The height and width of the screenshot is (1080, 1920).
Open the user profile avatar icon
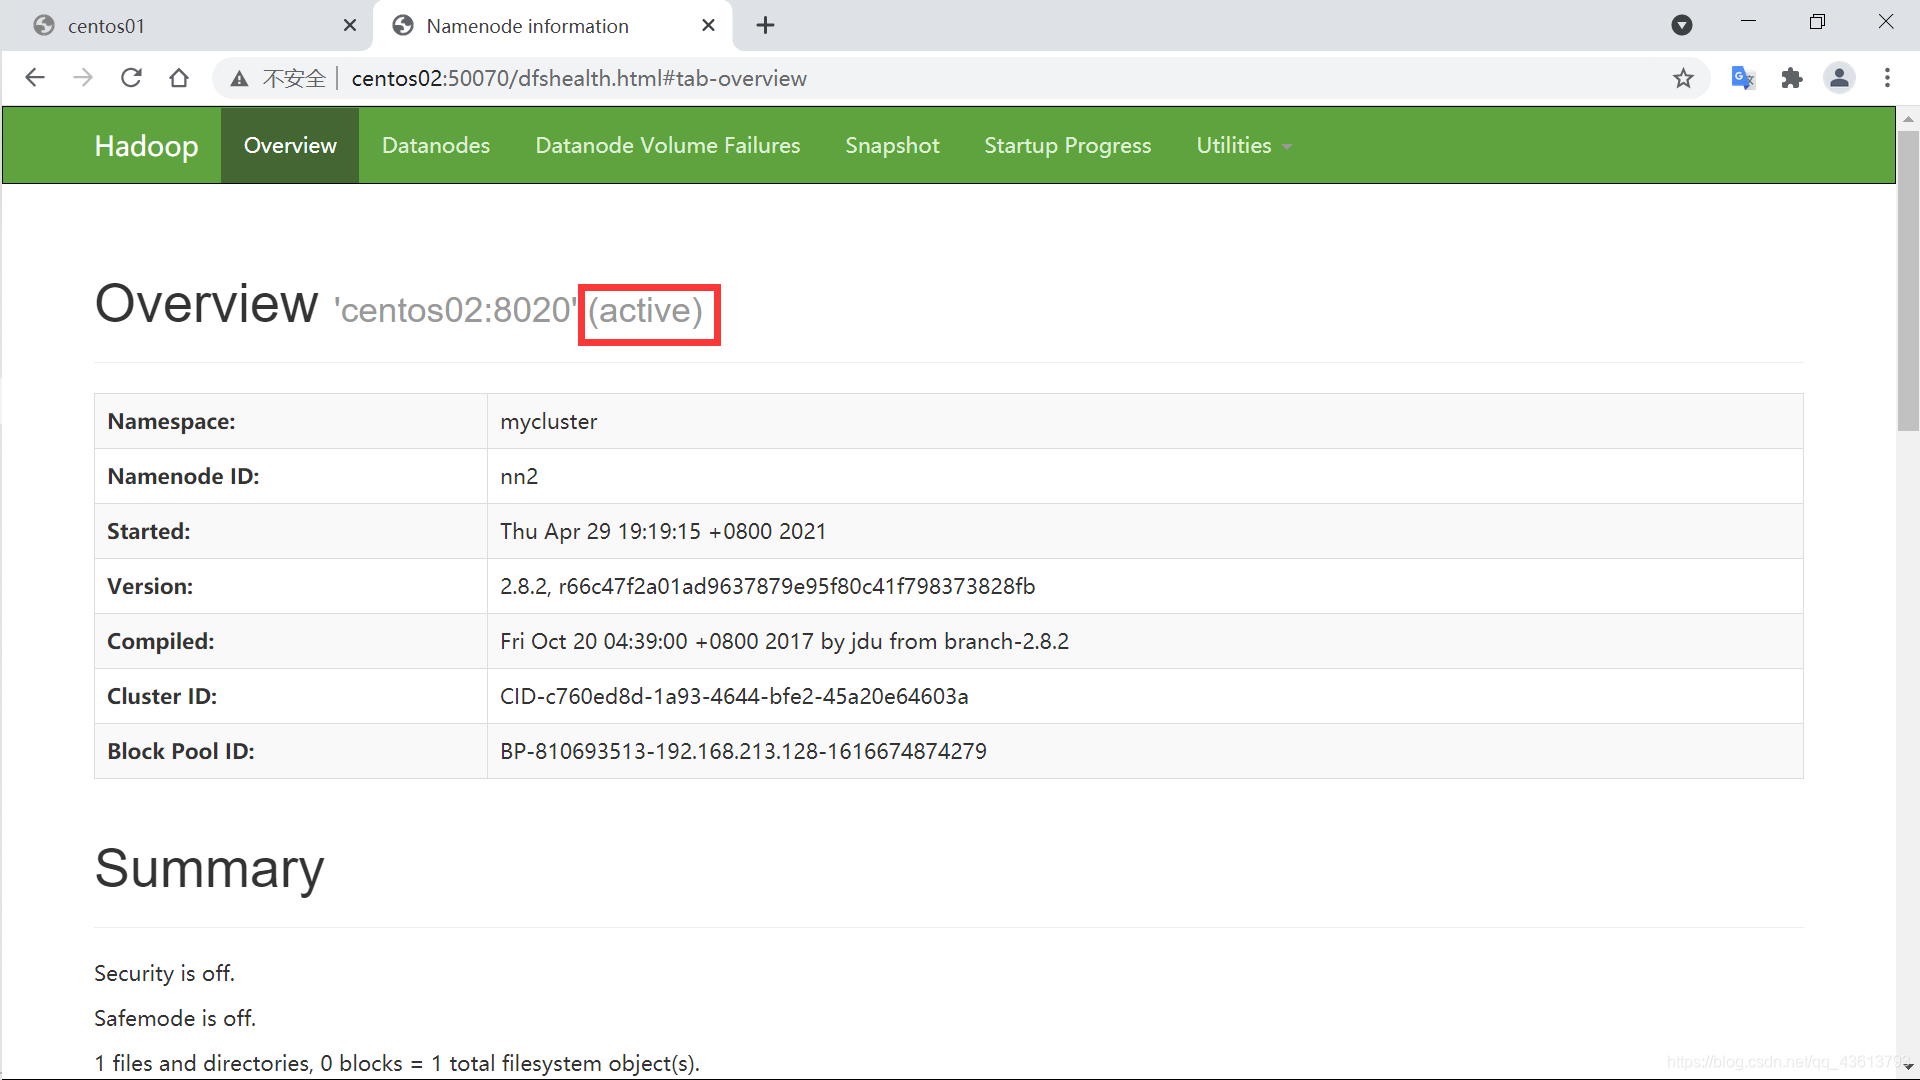click(x=1840, y=78)
